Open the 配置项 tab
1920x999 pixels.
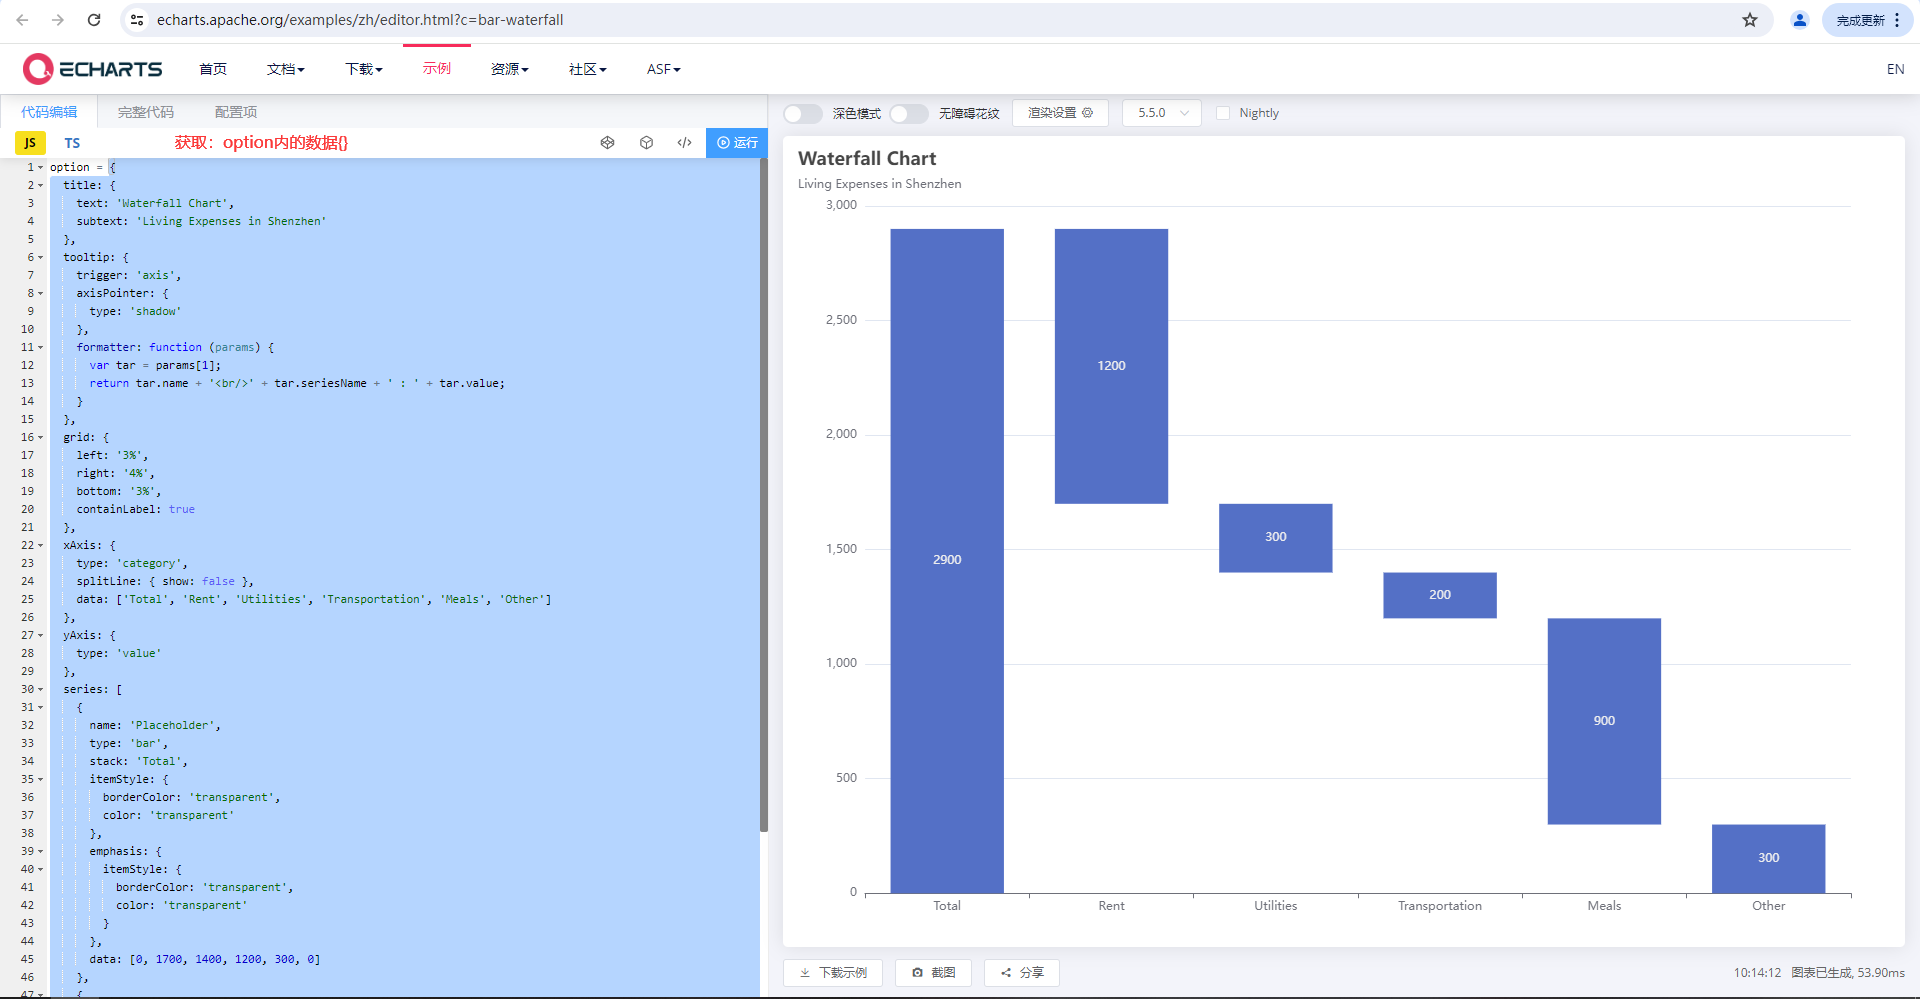(x=236, y=112)
